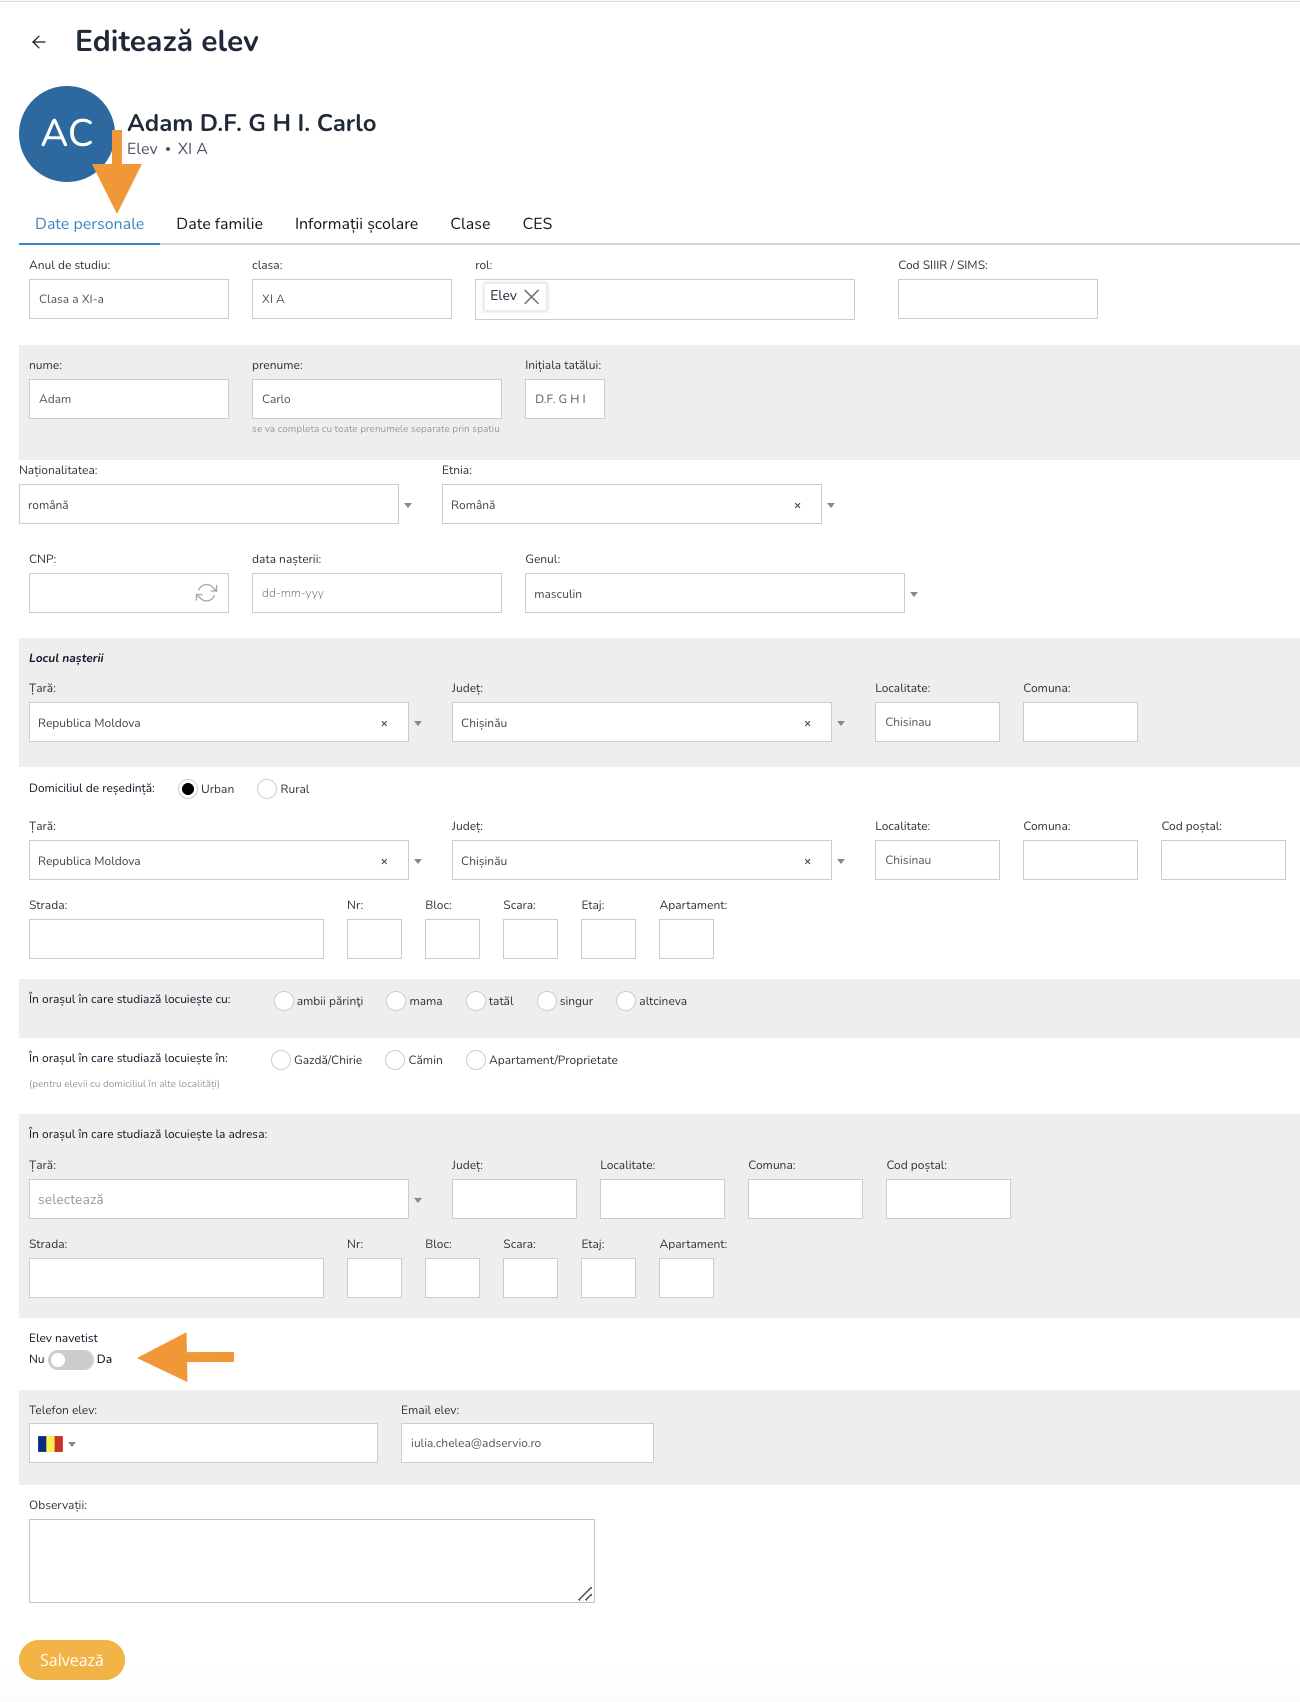Open the Informații școlare tab
The height and width of the screenshot is (1702, 1300).
click(356, 224)
